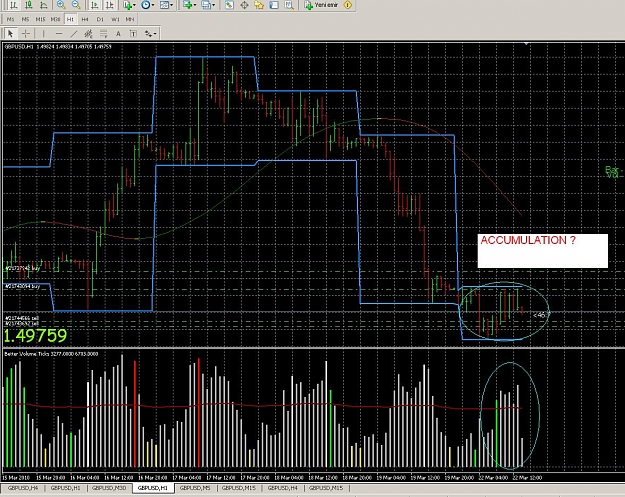Select the MN monthly timeframe
This screenshot has height=497, width=625.
tap(130, 19)
